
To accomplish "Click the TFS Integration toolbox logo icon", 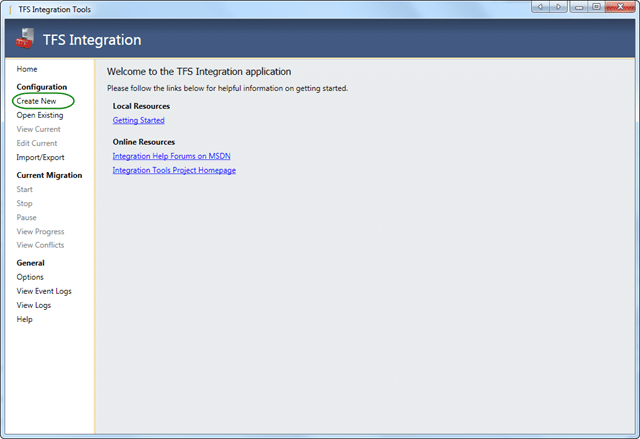I will pyautogui.click(x=25, y=38).
